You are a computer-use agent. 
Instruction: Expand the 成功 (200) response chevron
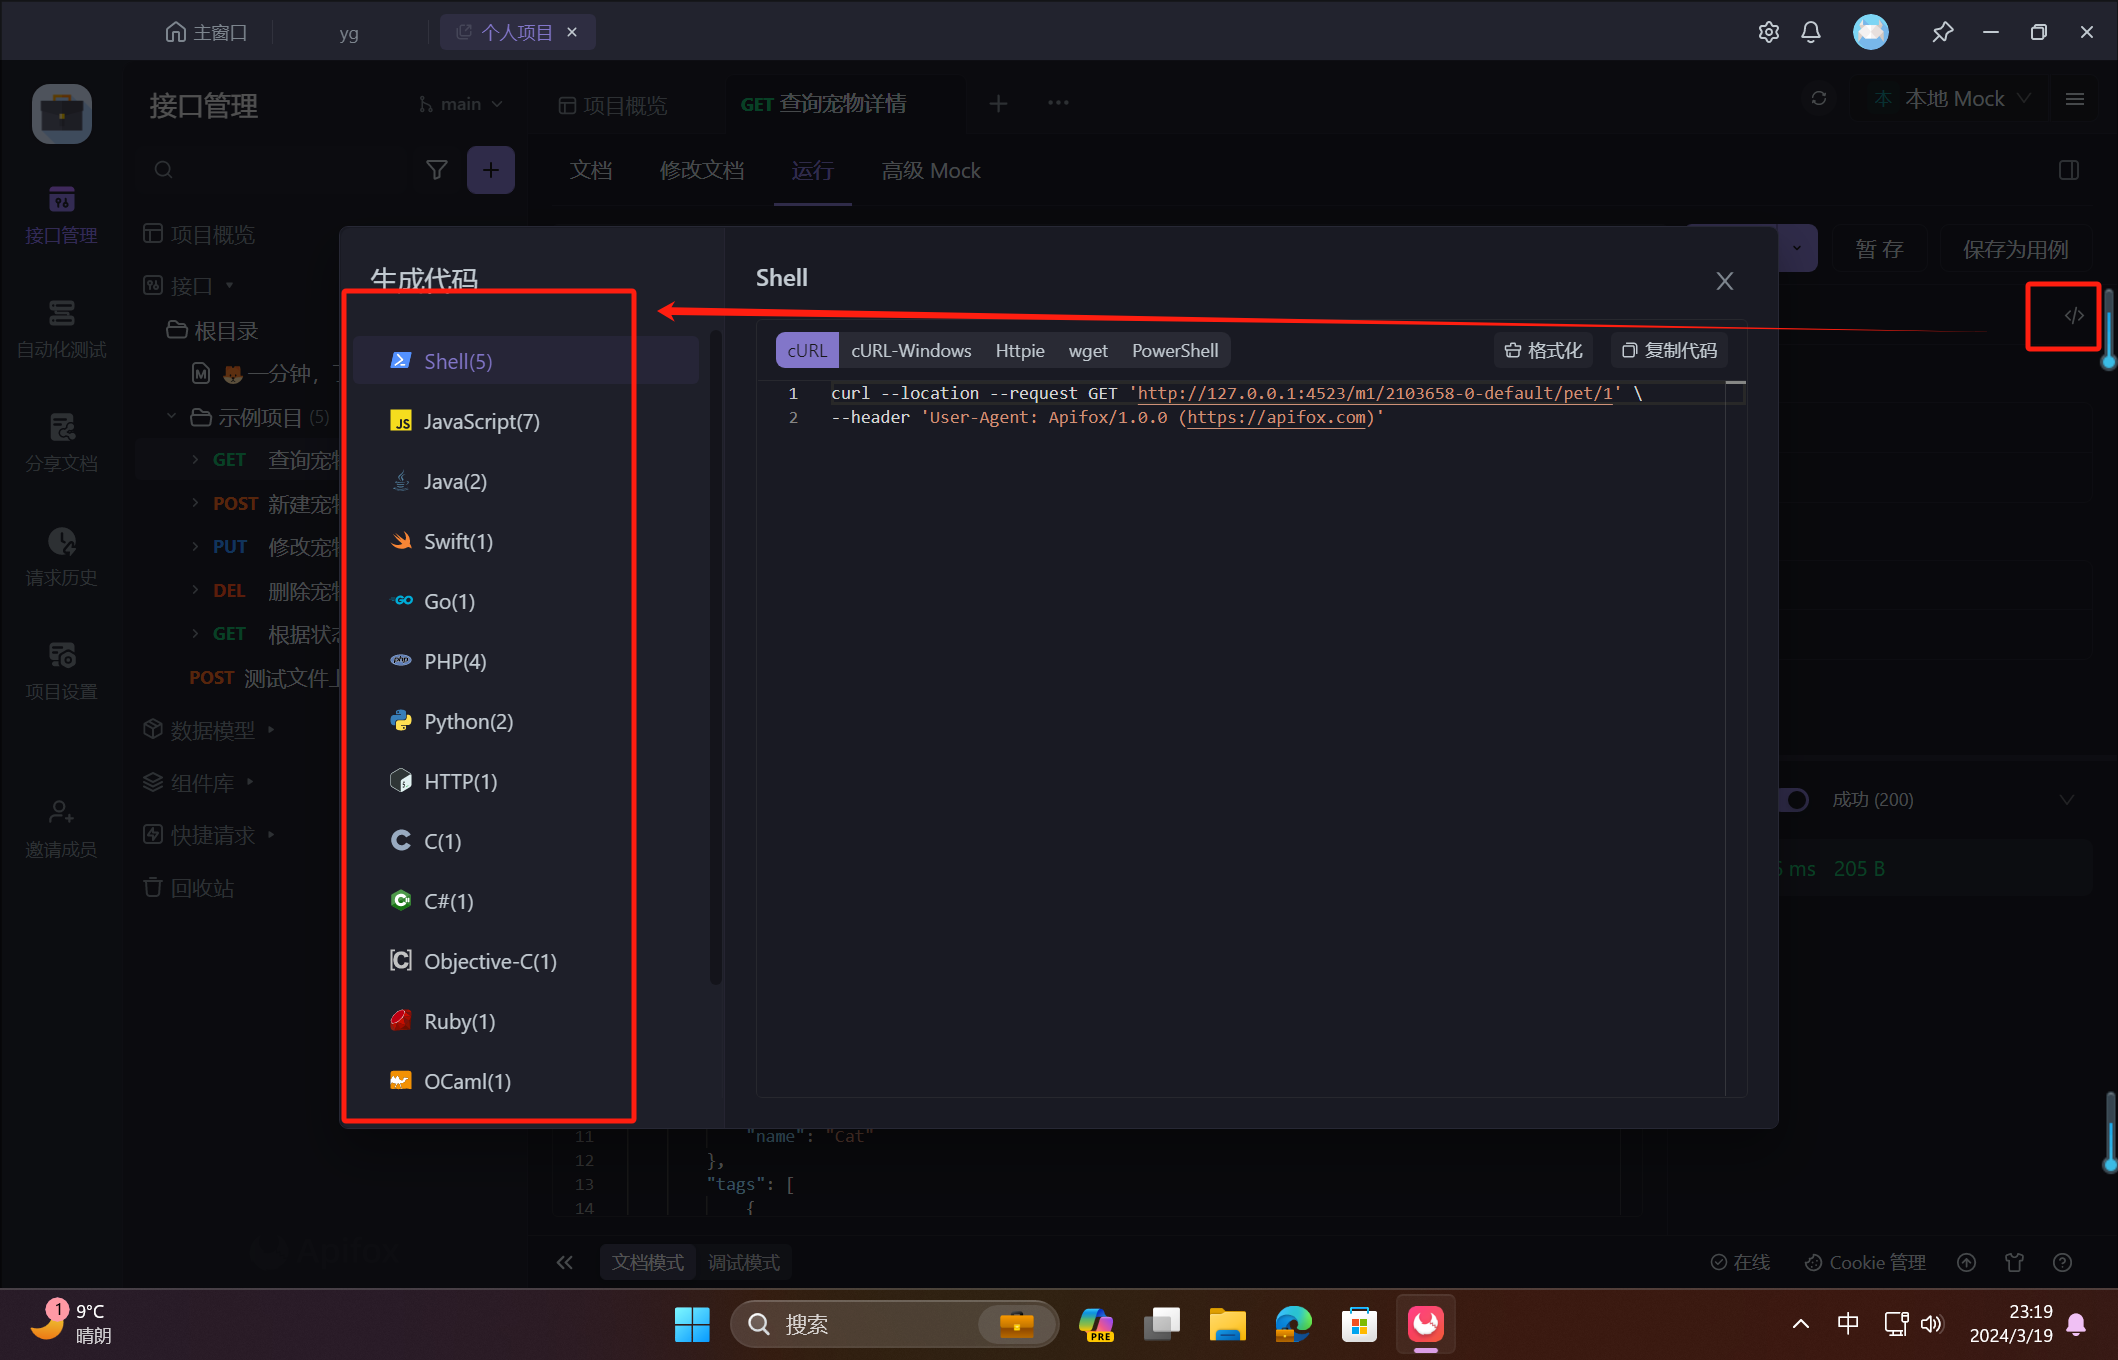(2066, 800)
